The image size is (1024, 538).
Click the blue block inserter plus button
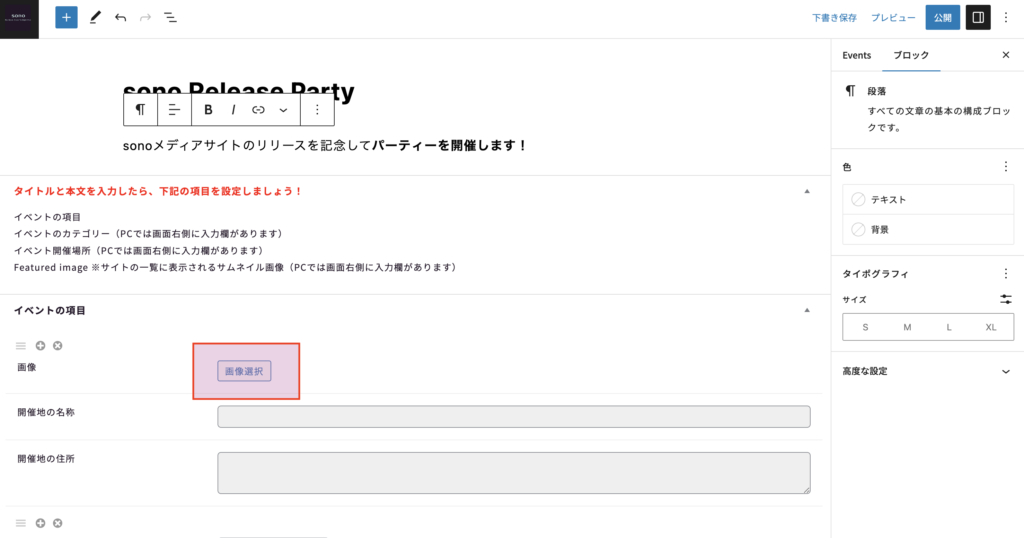66,18
